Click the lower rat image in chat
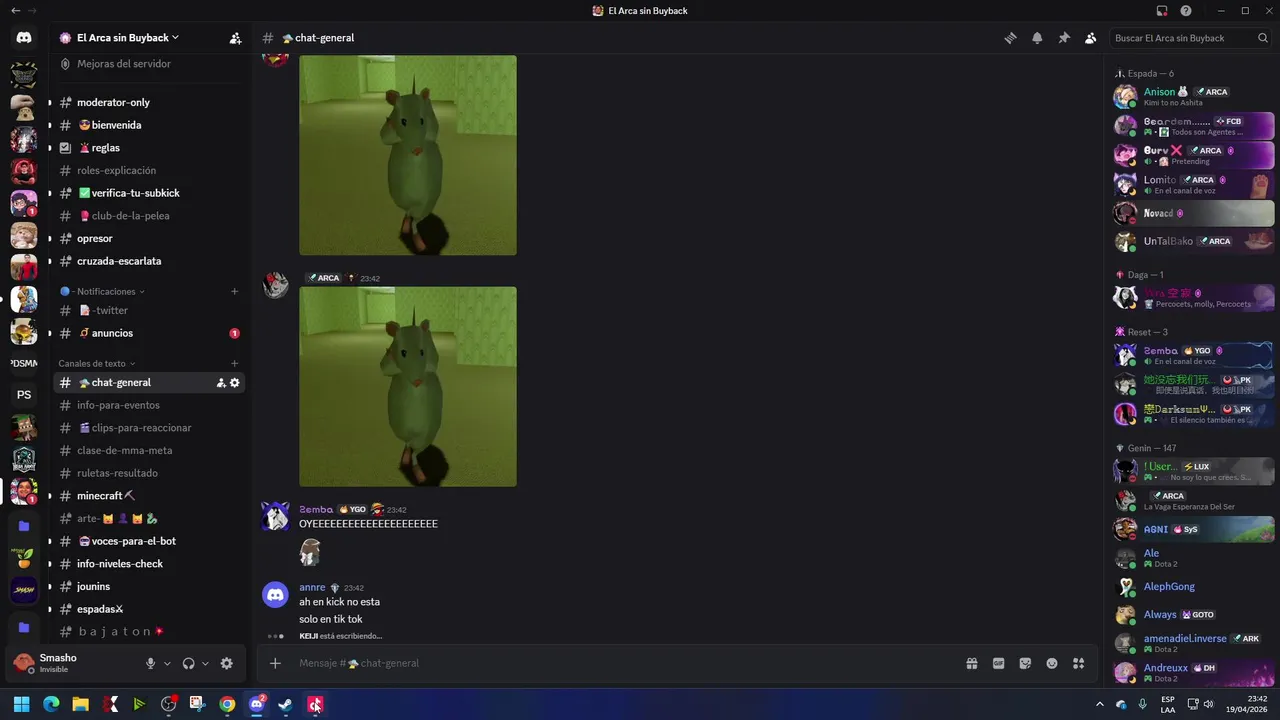 (x=408, y=387)
